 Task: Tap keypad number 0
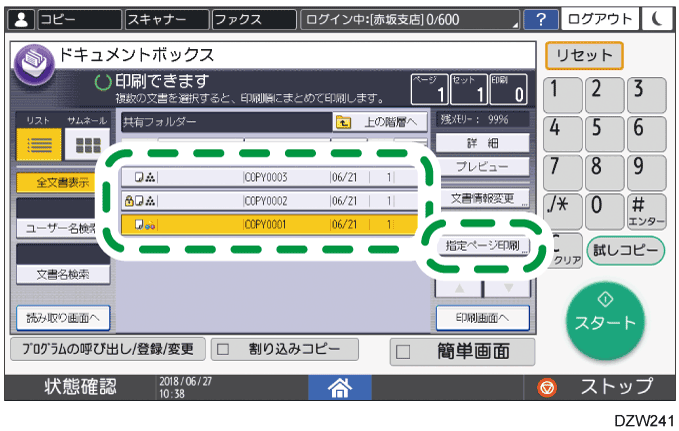(605, 211)
